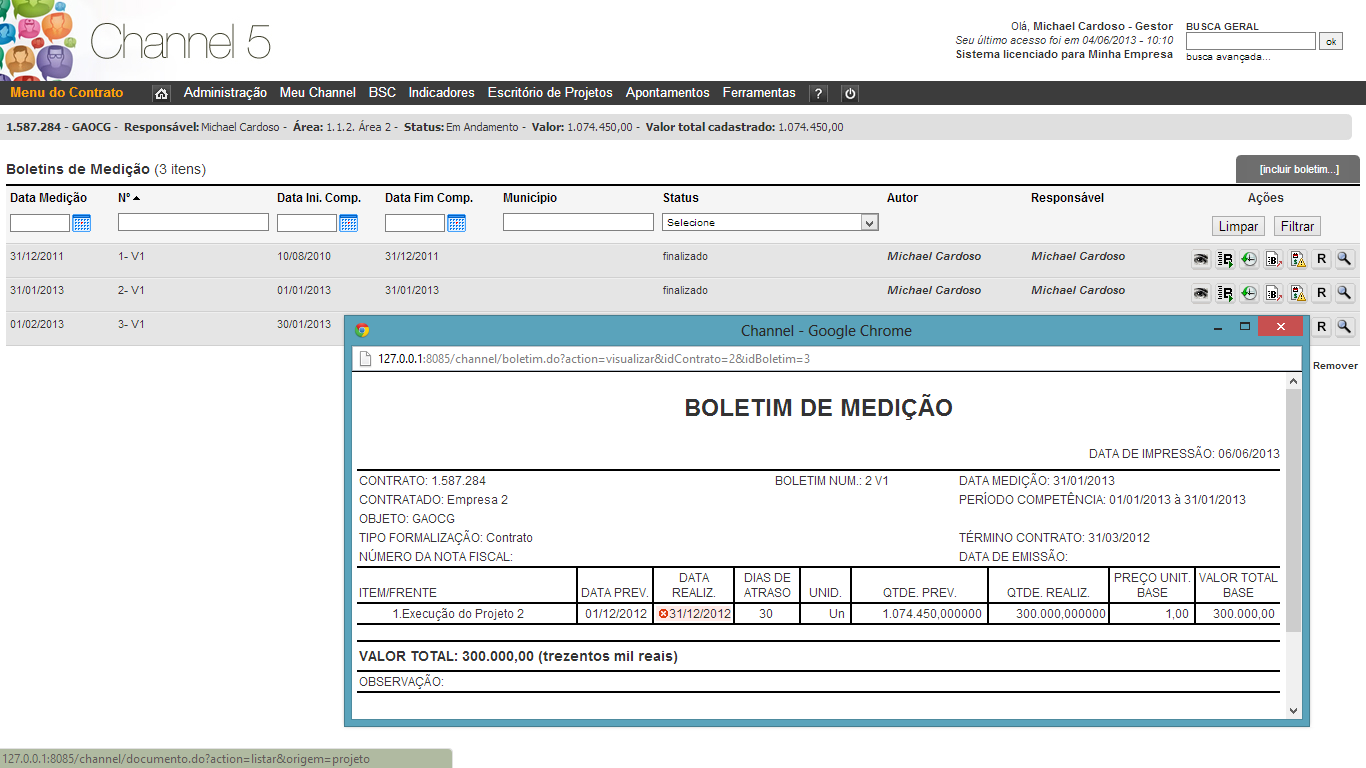Click the eye view icon in the 1- V1 row
Image resolution: width=1366 pixels, height=768 pixels.
(1201, 260)
